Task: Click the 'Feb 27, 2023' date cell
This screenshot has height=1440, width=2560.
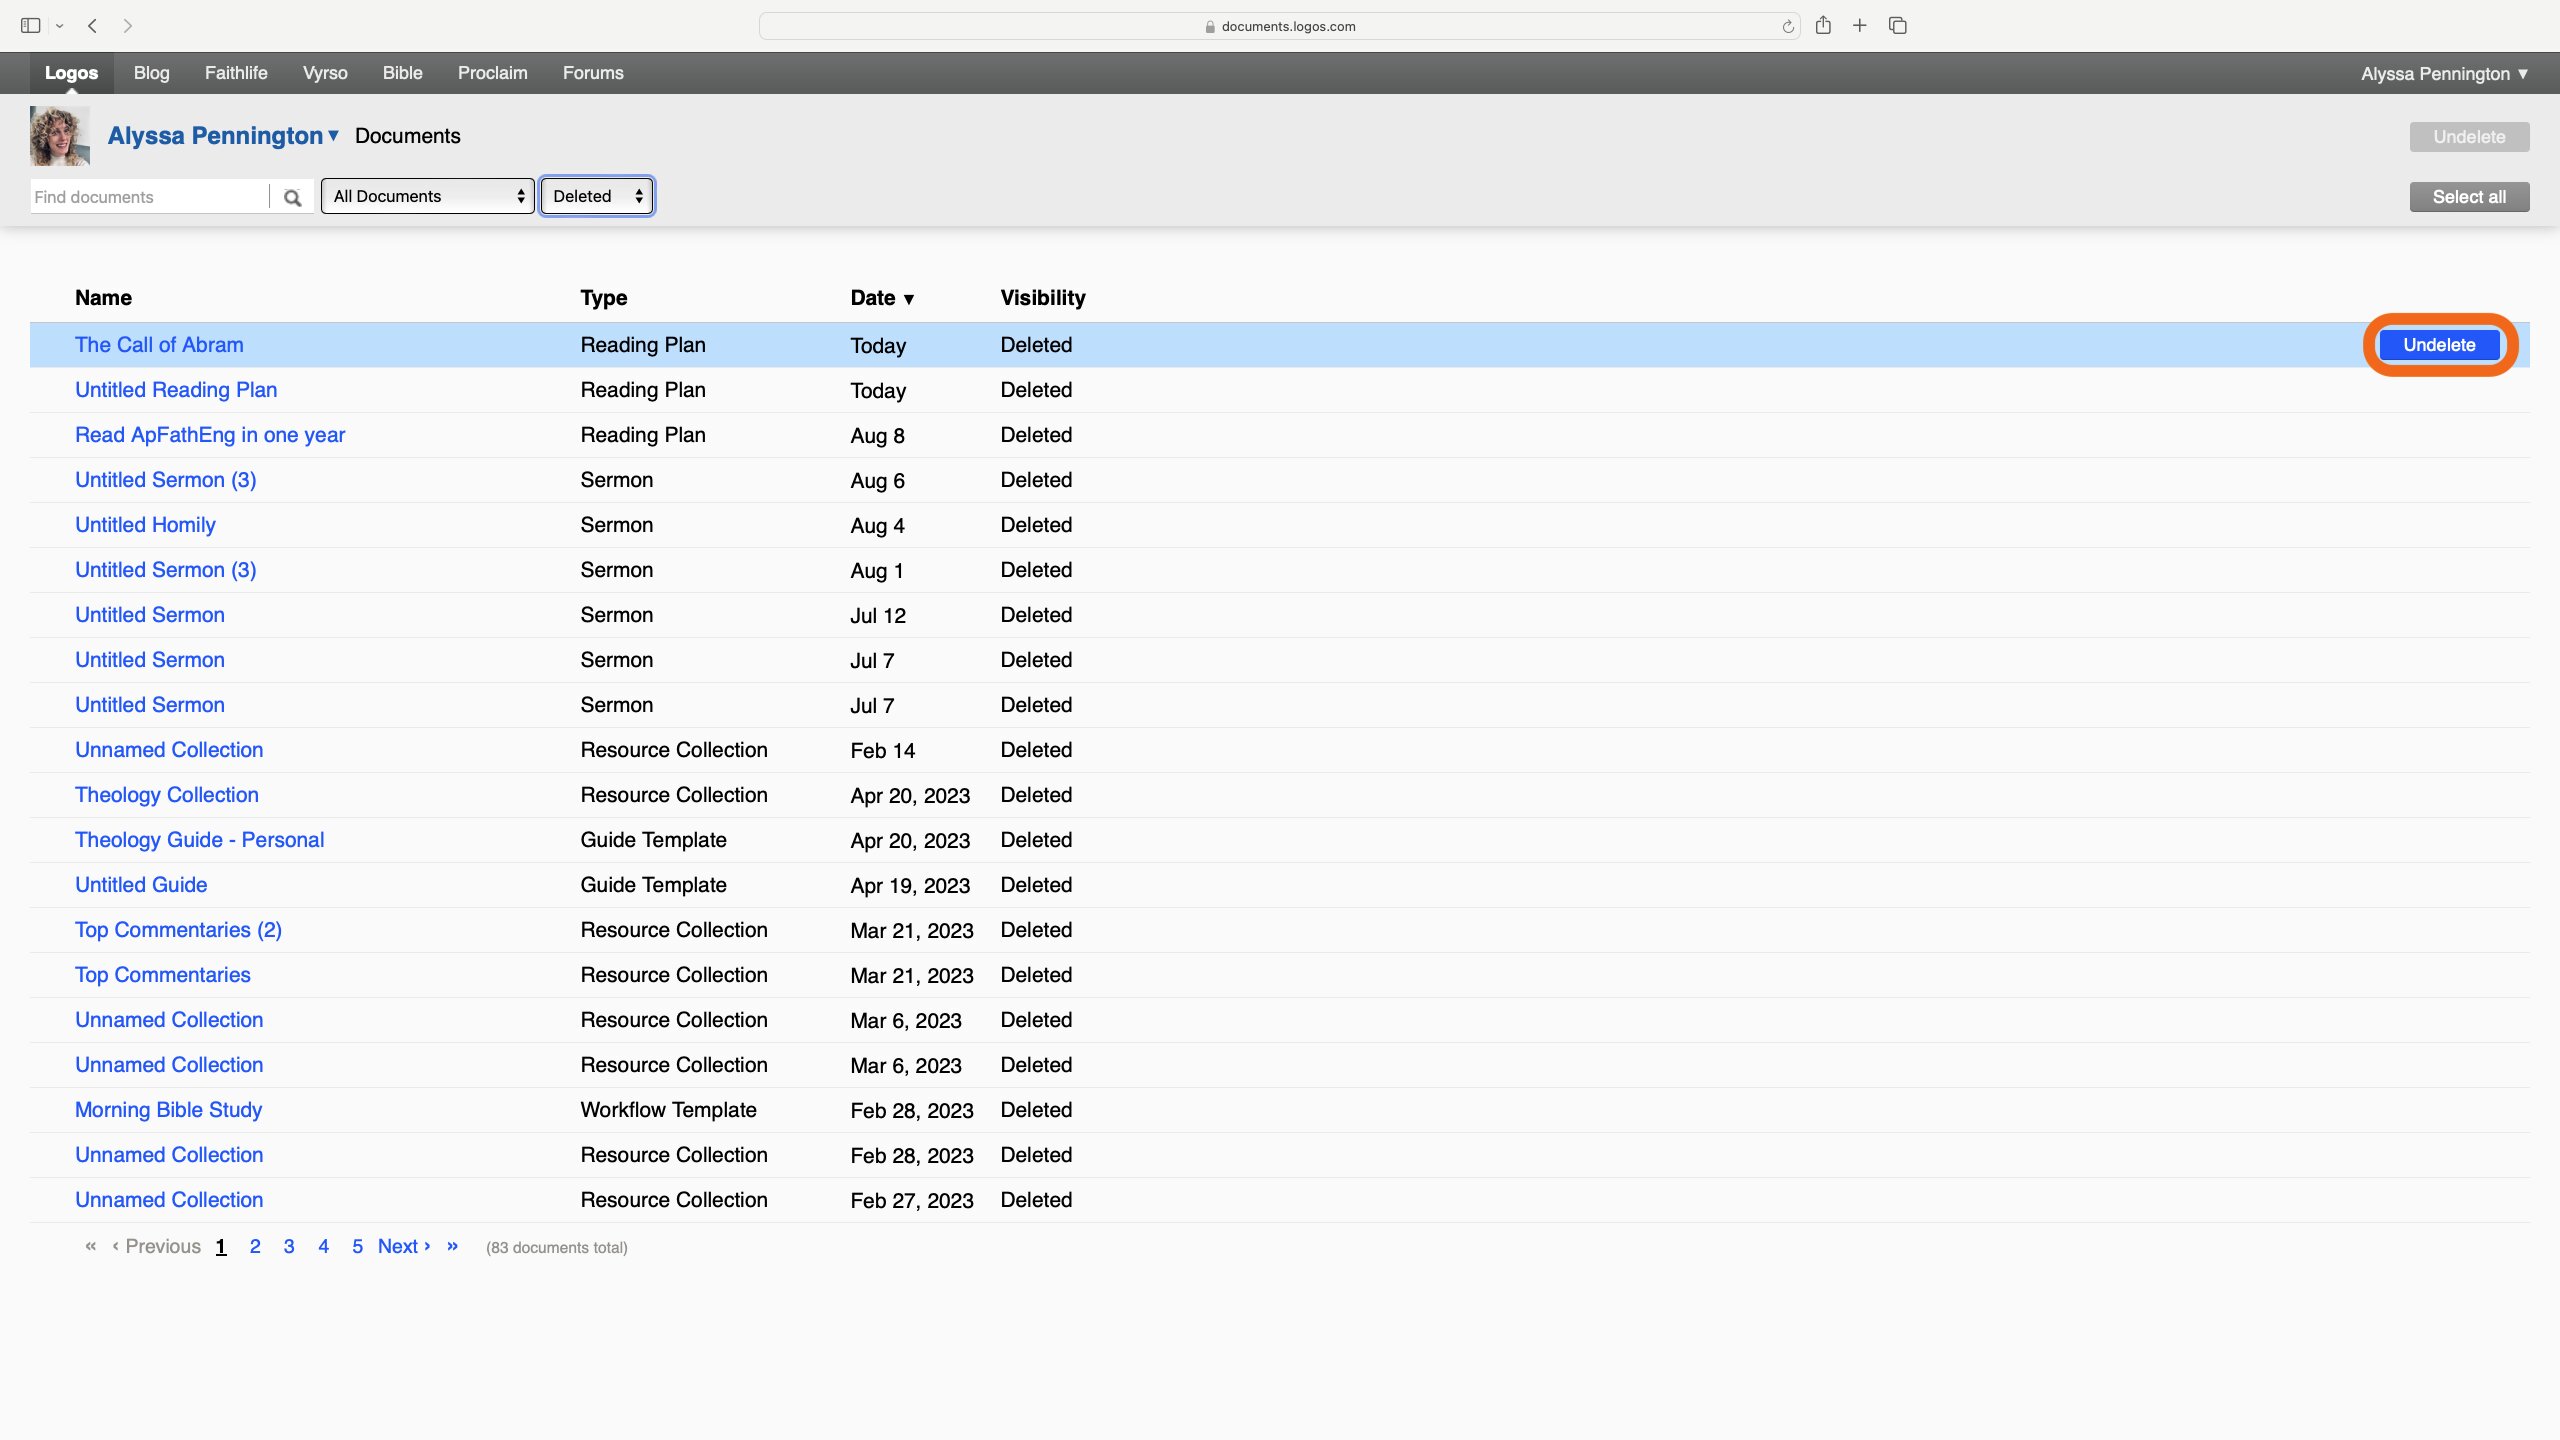Action: coord(912,1200)
